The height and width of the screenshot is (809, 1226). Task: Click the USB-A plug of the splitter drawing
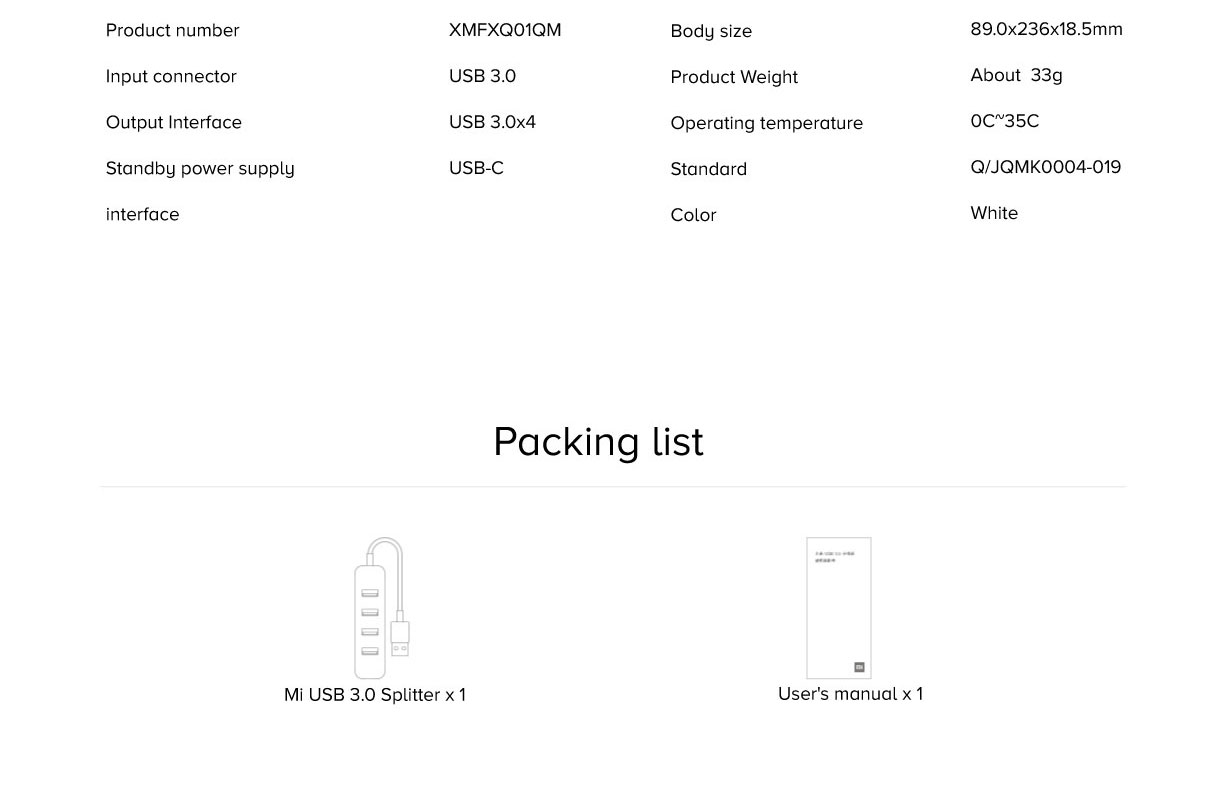tap(400, 640)
